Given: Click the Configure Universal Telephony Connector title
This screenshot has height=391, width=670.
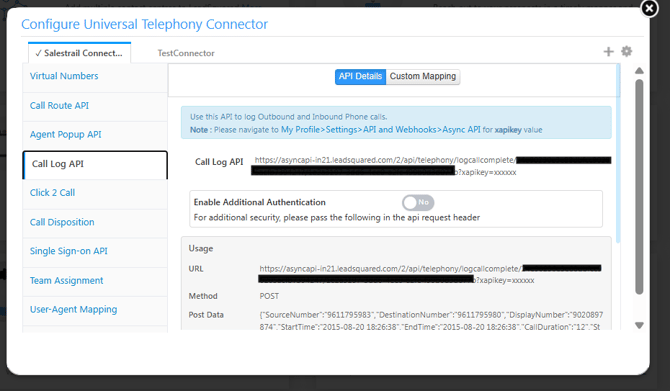Looking at the screenshot, I should pos(144,24).
